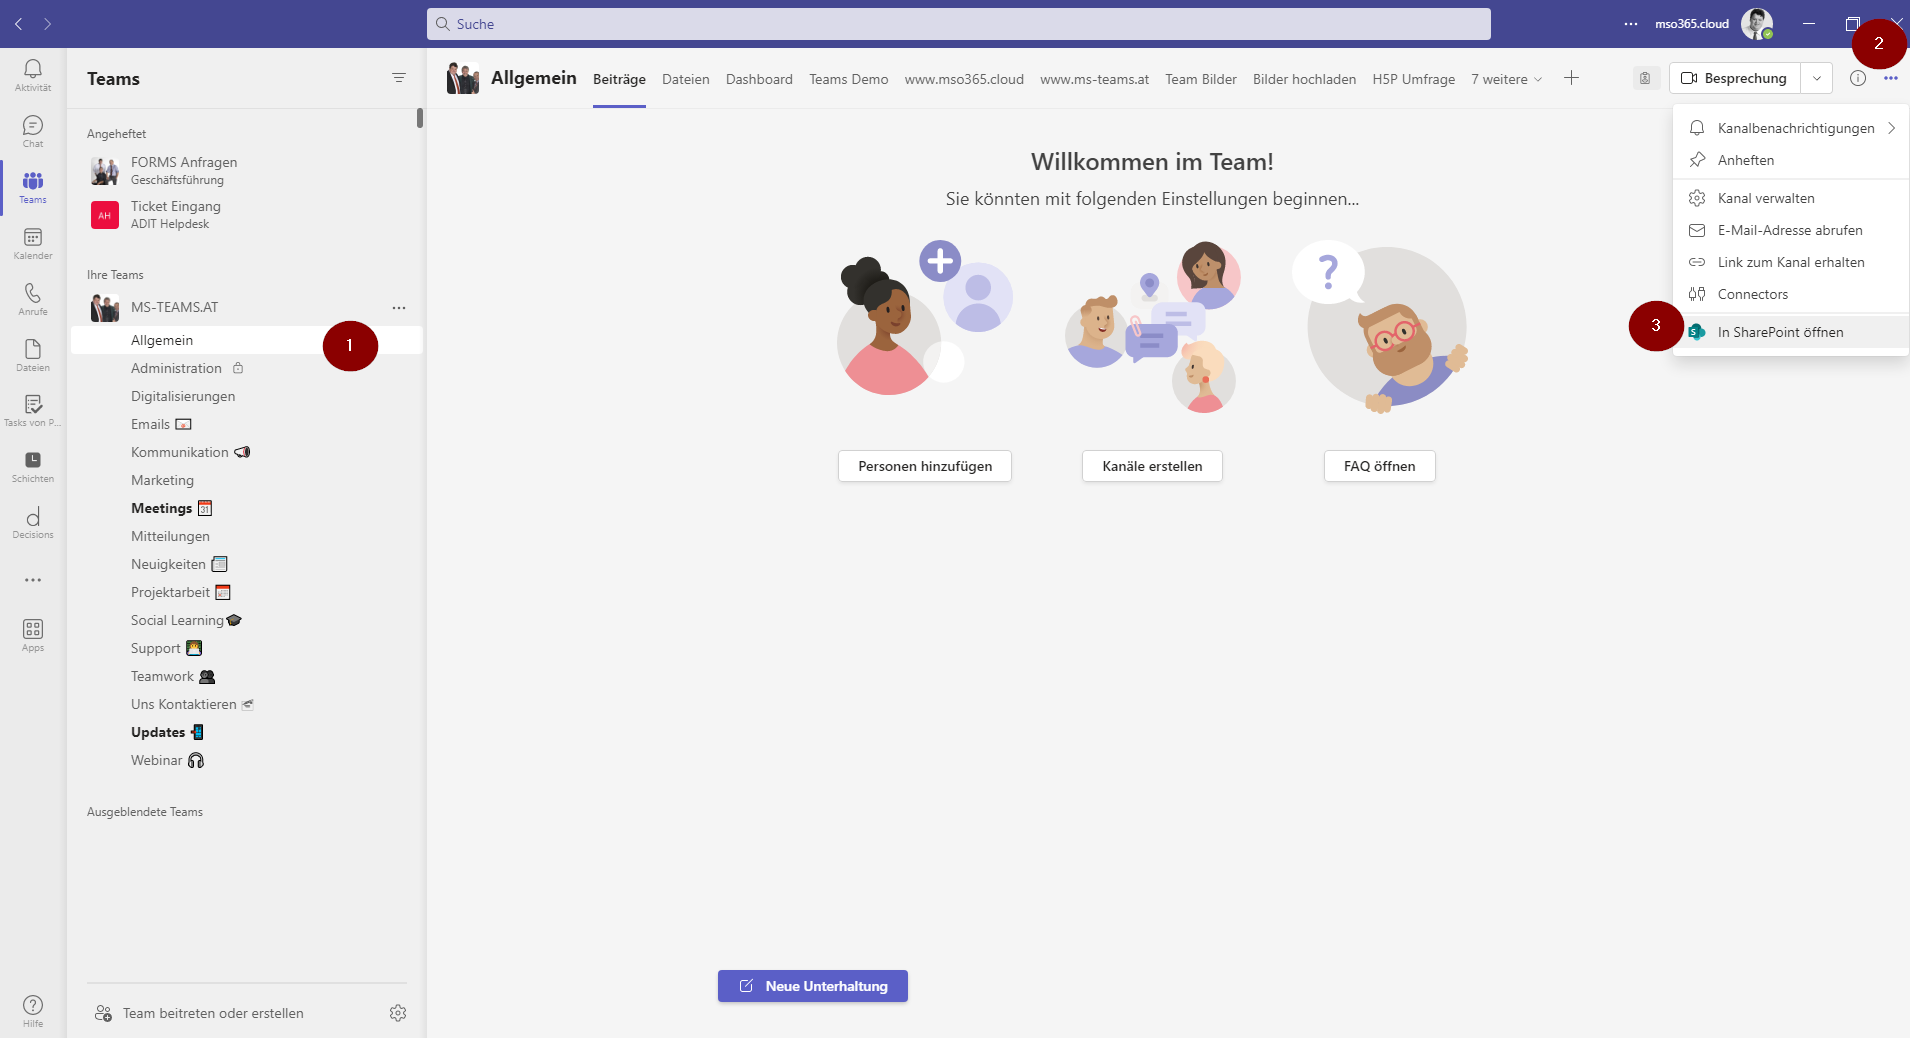Open the www.mso365.cloud tab

[964, 79]
